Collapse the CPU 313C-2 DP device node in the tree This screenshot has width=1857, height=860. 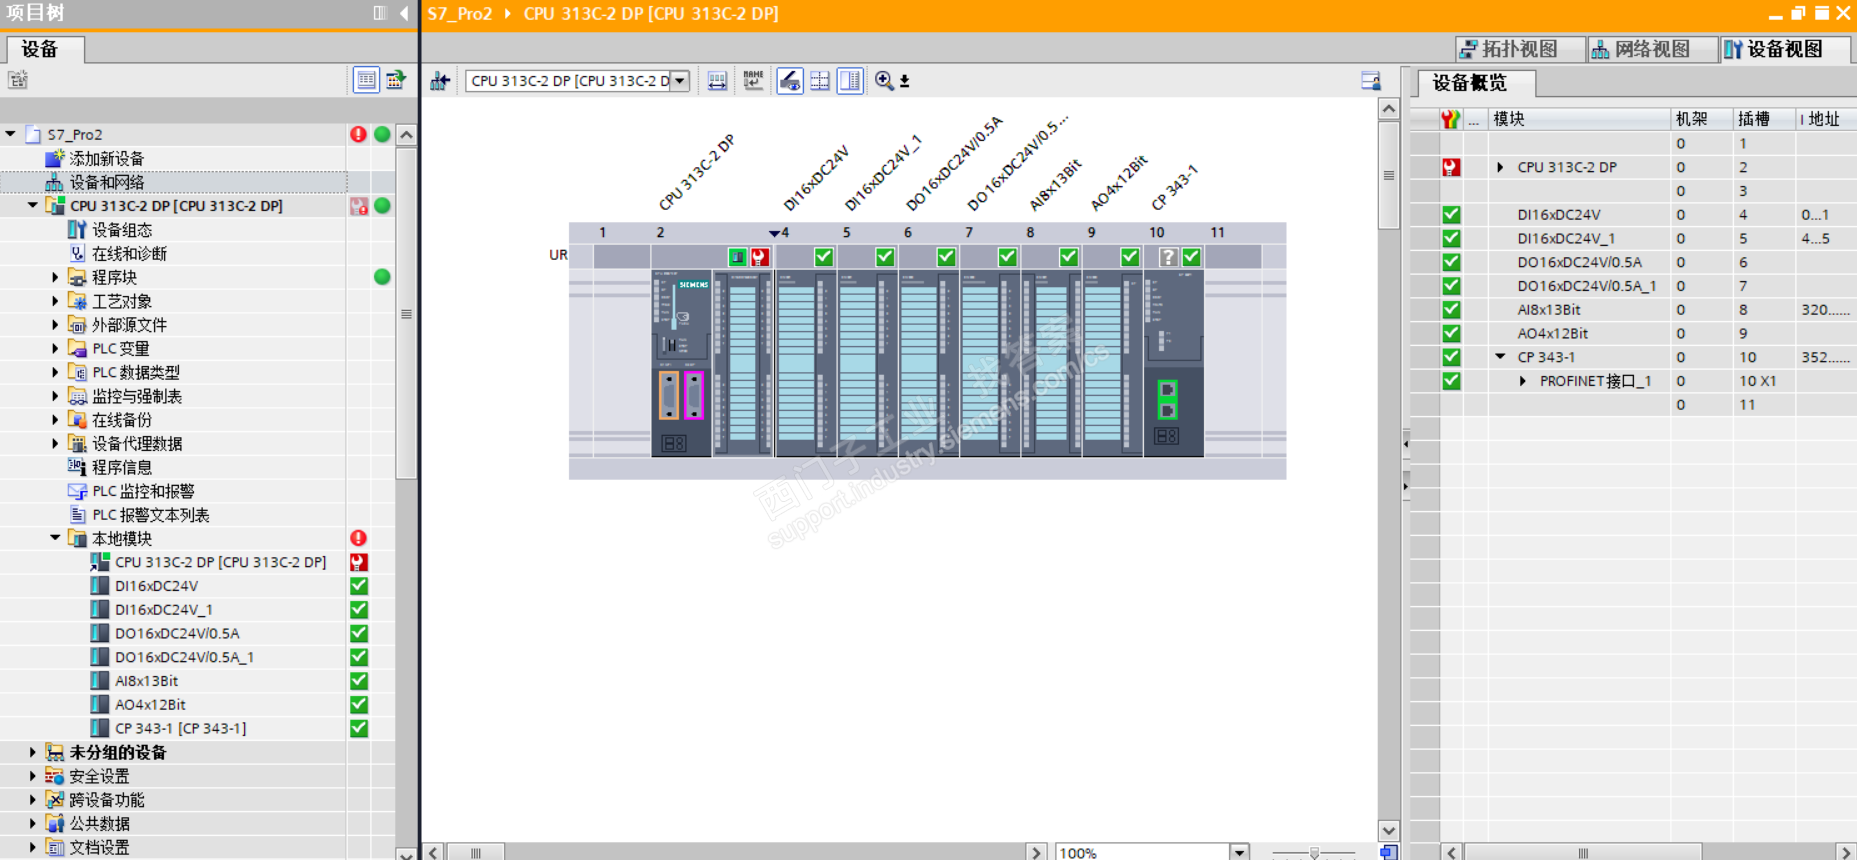(33, 205)
